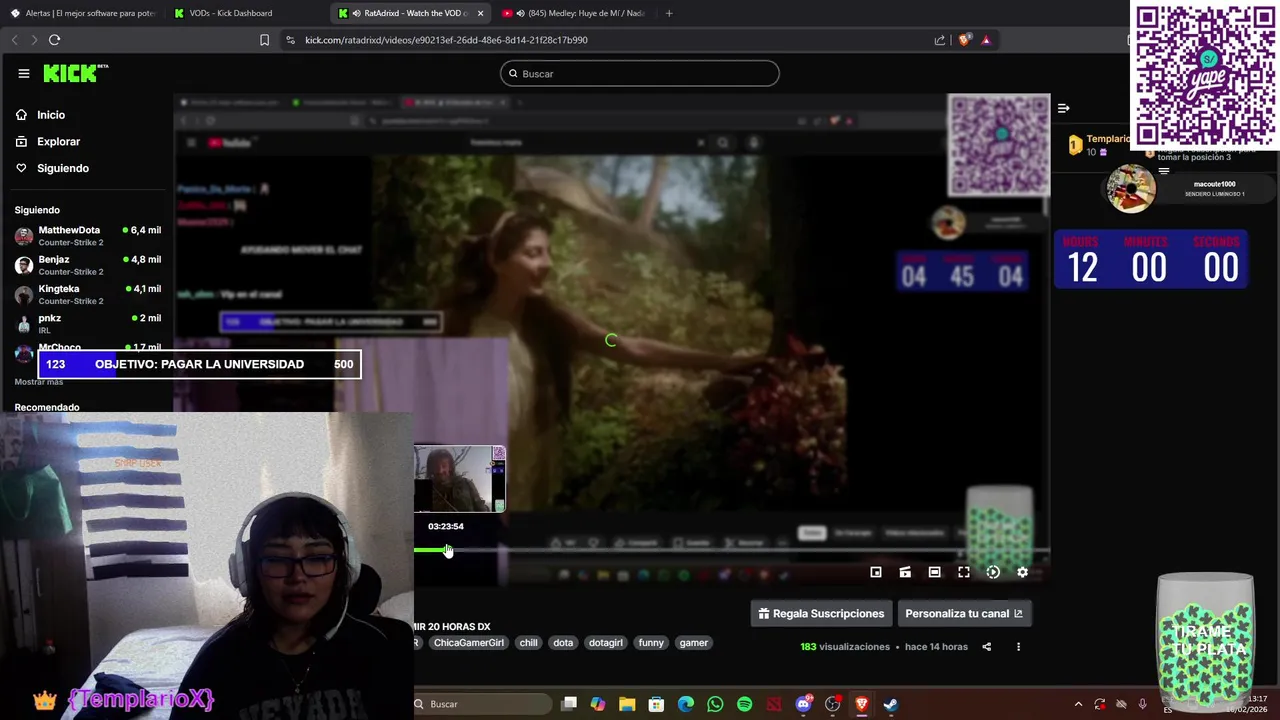The width and height of the screenshot is (1280, 720).
Task: Click the Recomendado section heading
Action: 47,407
